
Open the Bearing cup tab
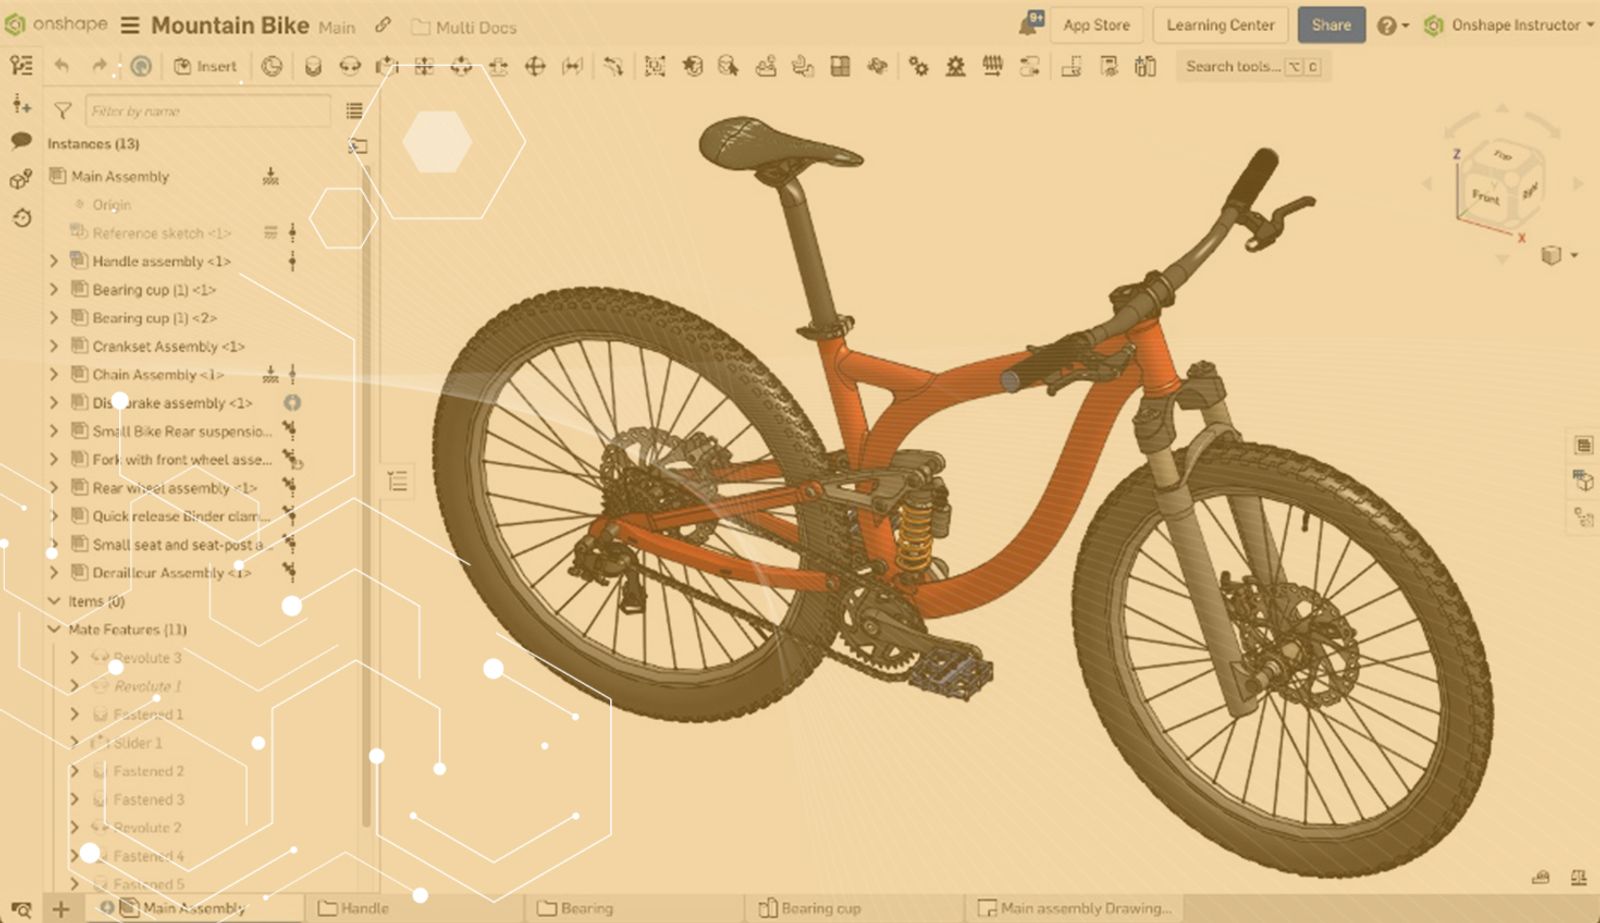click(x=810, y=908)
